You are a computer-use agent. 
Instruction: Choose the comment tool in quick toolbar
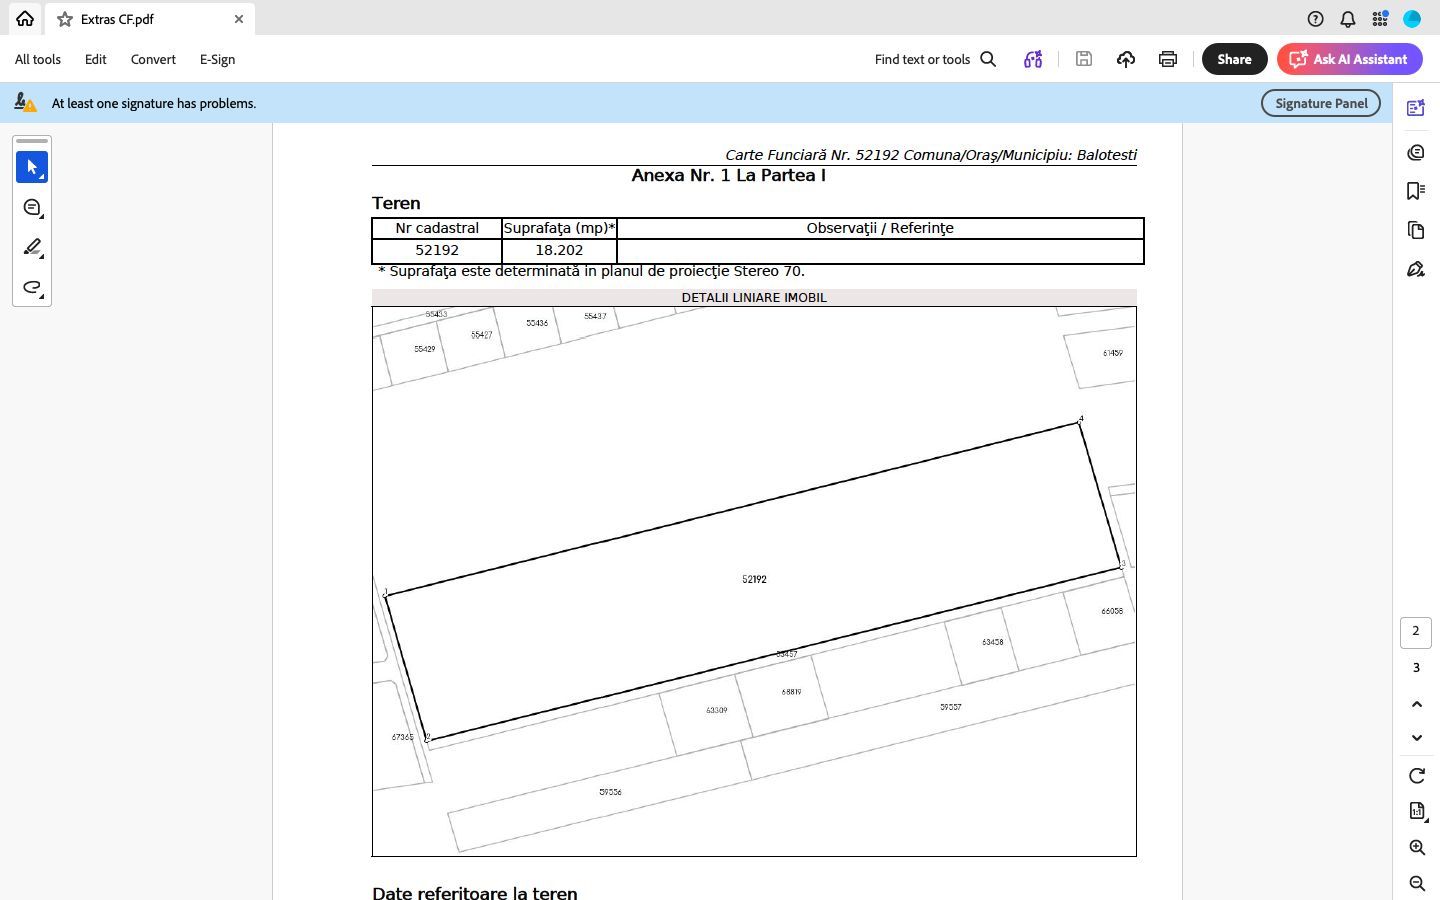[x=31, y=208]
